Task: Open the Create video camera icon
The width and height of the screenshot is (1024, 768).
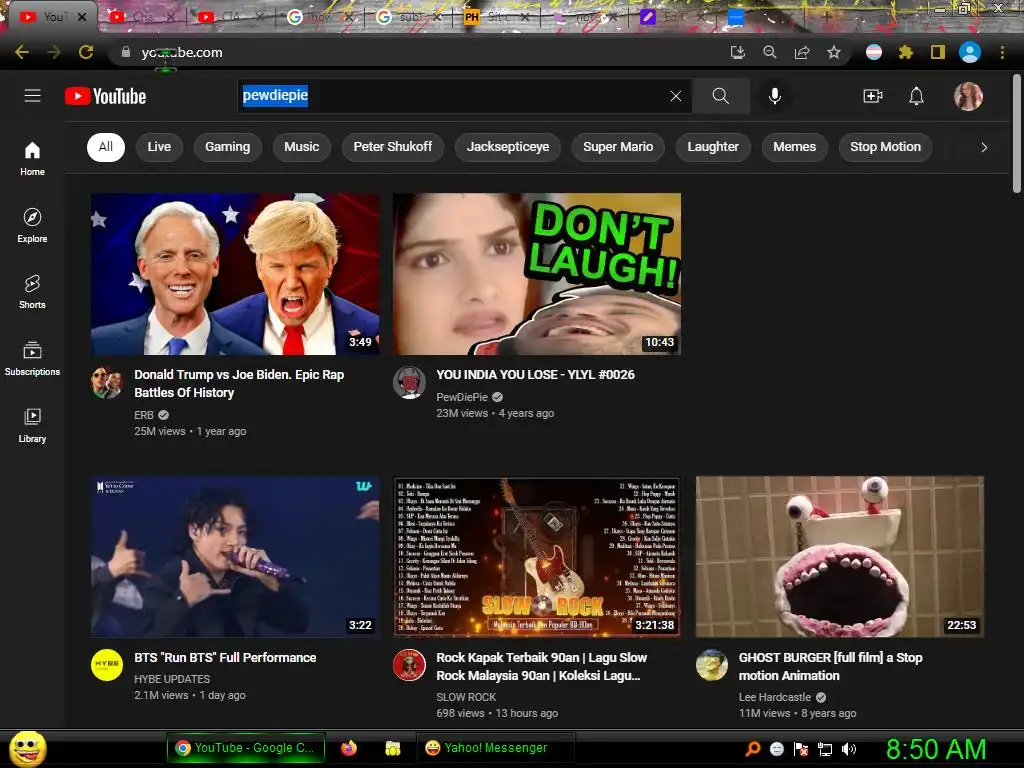Action: (x=872, y=96)
